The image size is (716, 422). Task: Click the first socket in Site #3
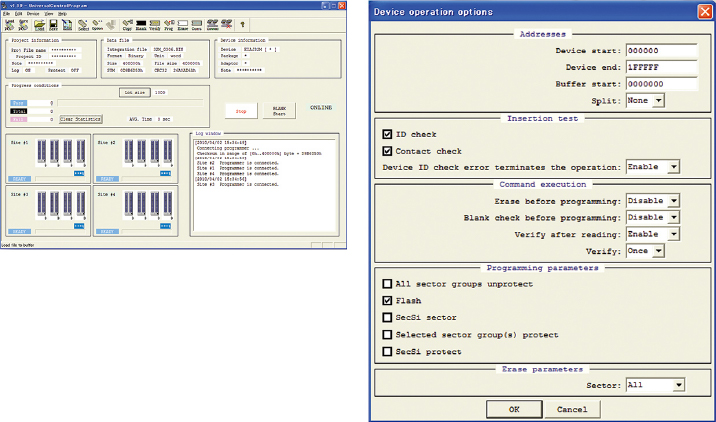click(42, 204)
